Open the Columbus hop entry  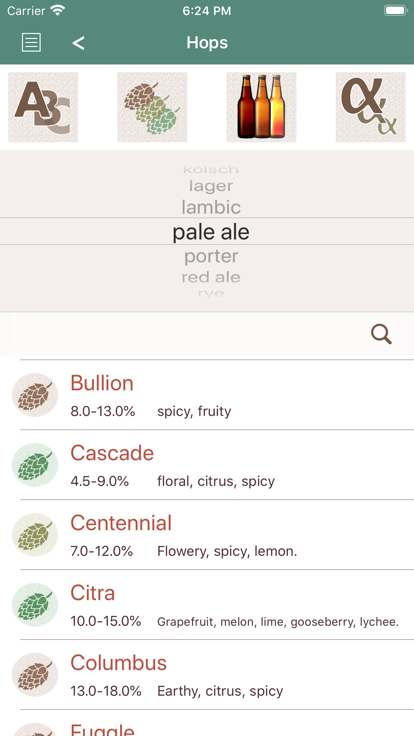click(x=207, y=675)
